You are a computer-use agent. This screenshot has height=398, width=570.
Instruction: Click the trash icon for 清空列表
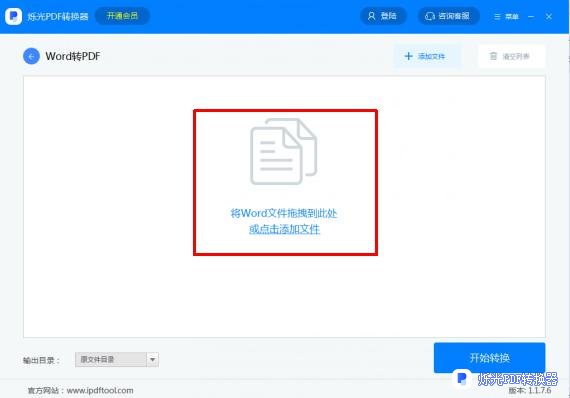tap(493, 56)
